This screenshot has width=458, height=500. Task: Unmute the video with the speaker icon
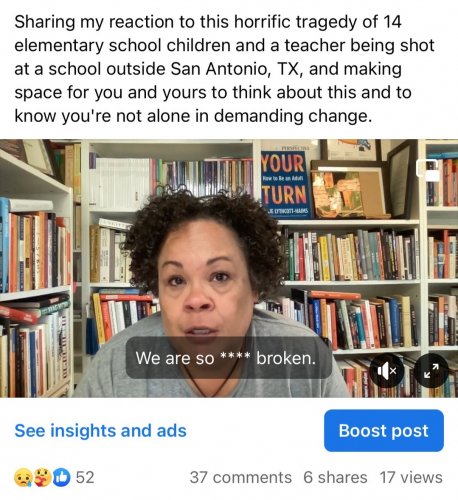click(x=387, y=370)
